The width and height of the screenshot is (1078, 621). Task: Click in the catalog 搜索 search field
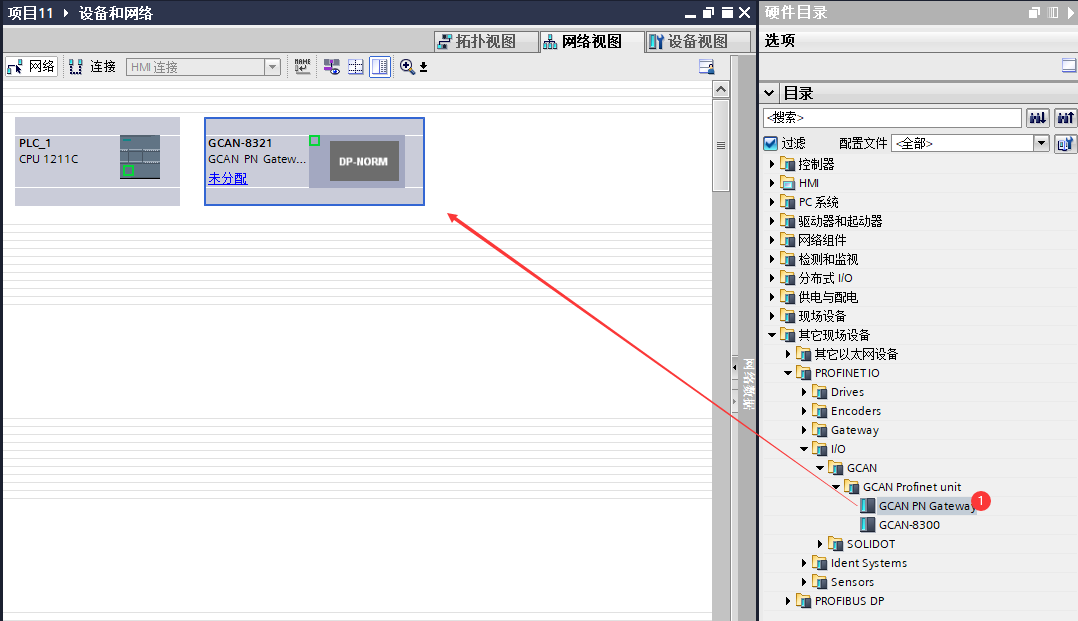(x=891, y=118)
